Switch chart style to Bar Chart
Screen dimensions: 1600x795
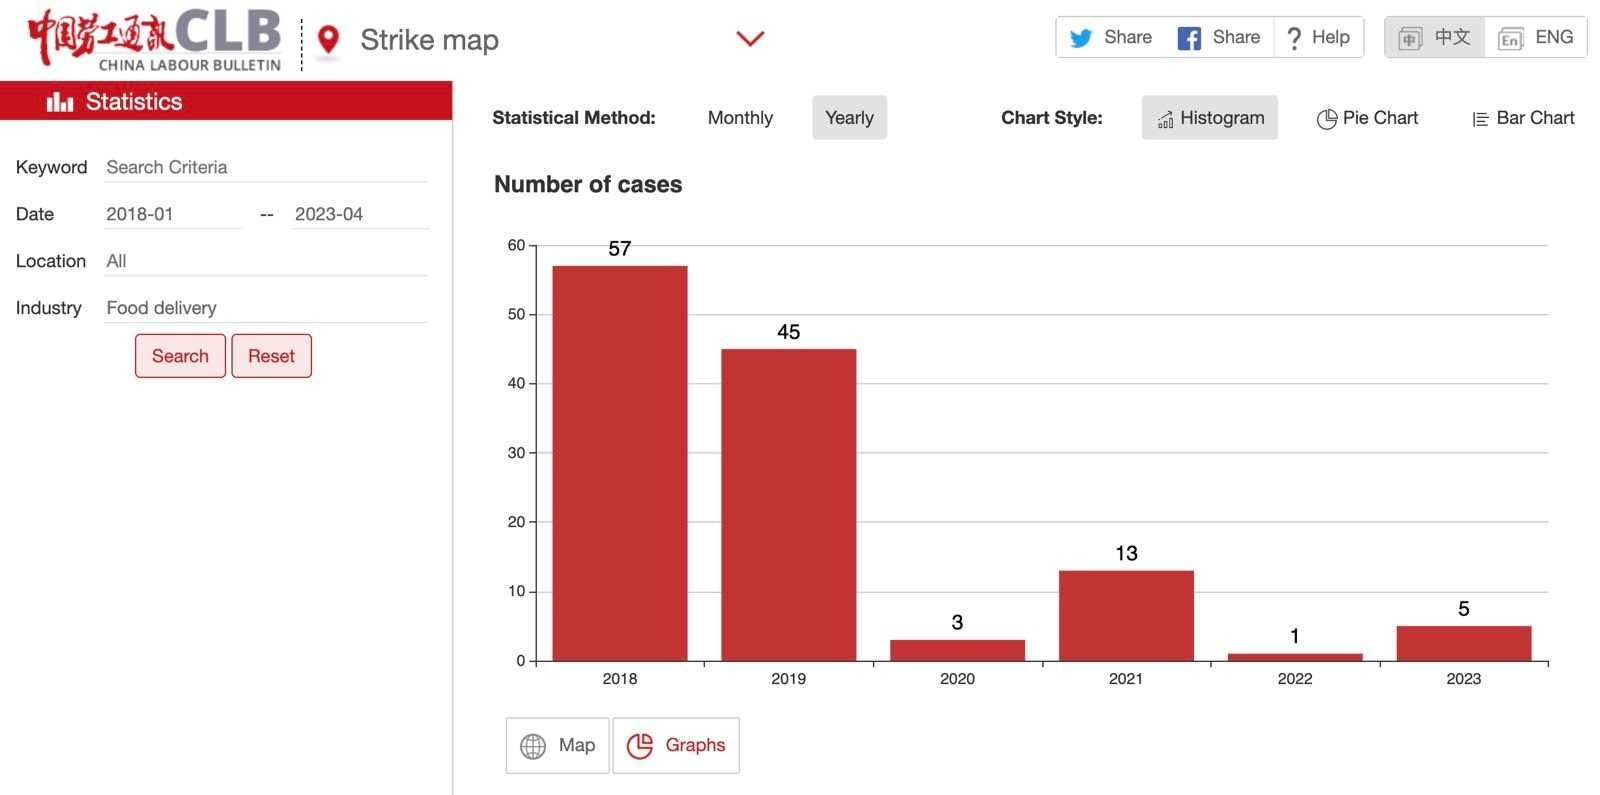tap(1523, 118)
